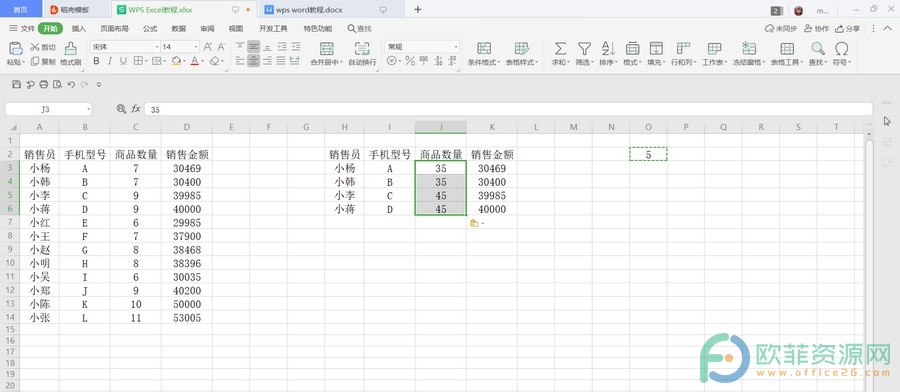The image size is (900, 392).
Task: Click the undo arrow in quick access bar
Action: coord(71,84)
